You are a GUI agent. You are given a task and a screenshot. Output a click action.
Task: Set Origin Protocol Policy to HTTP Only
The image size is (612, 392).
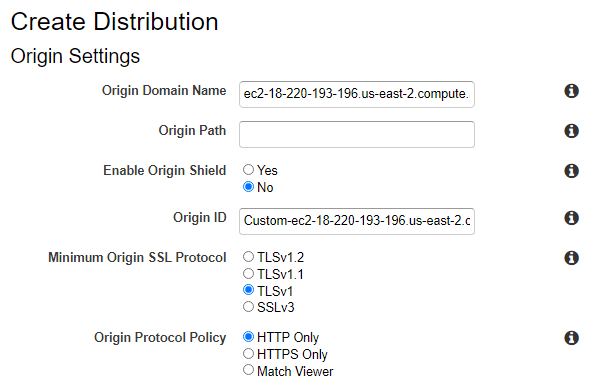point(248,337)
